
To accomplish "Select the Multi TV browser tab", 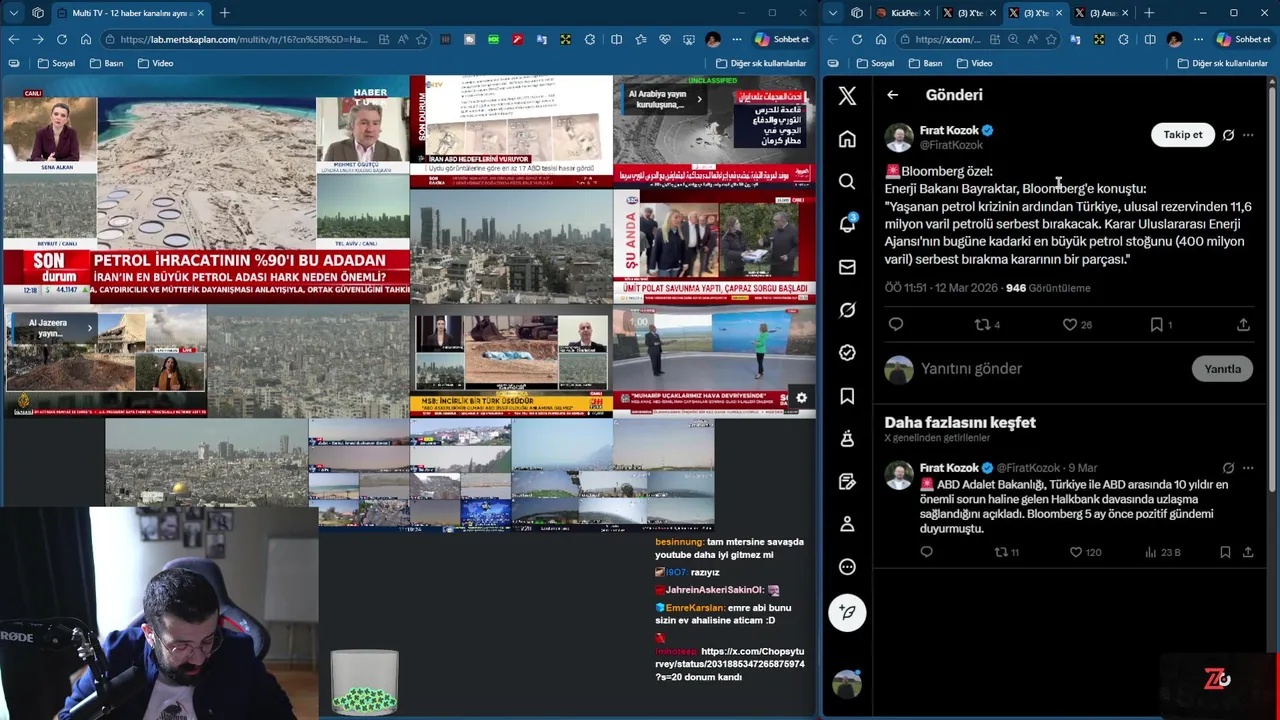I will click(x=130, y=13).
